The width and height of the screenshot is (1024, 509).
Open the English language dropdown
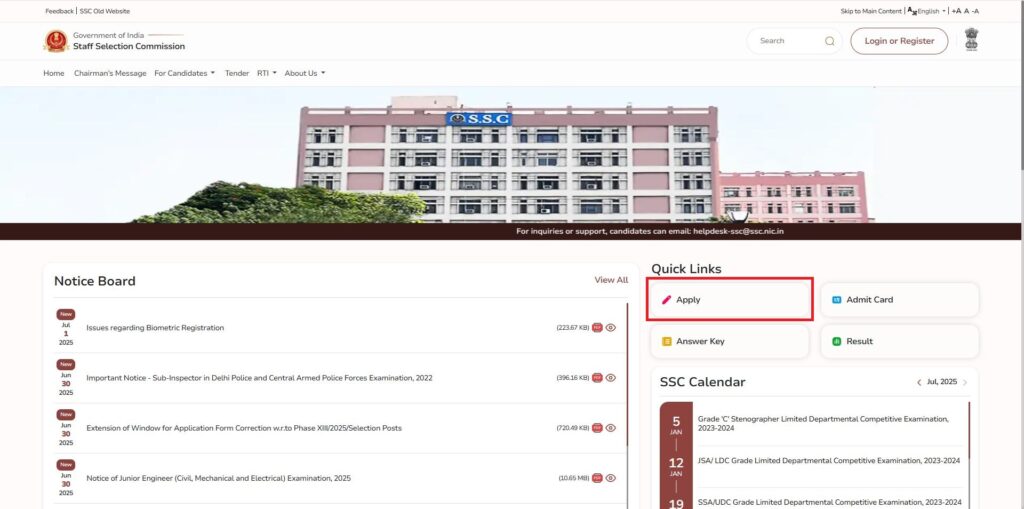pyautogui.click(x=927, y=11)
